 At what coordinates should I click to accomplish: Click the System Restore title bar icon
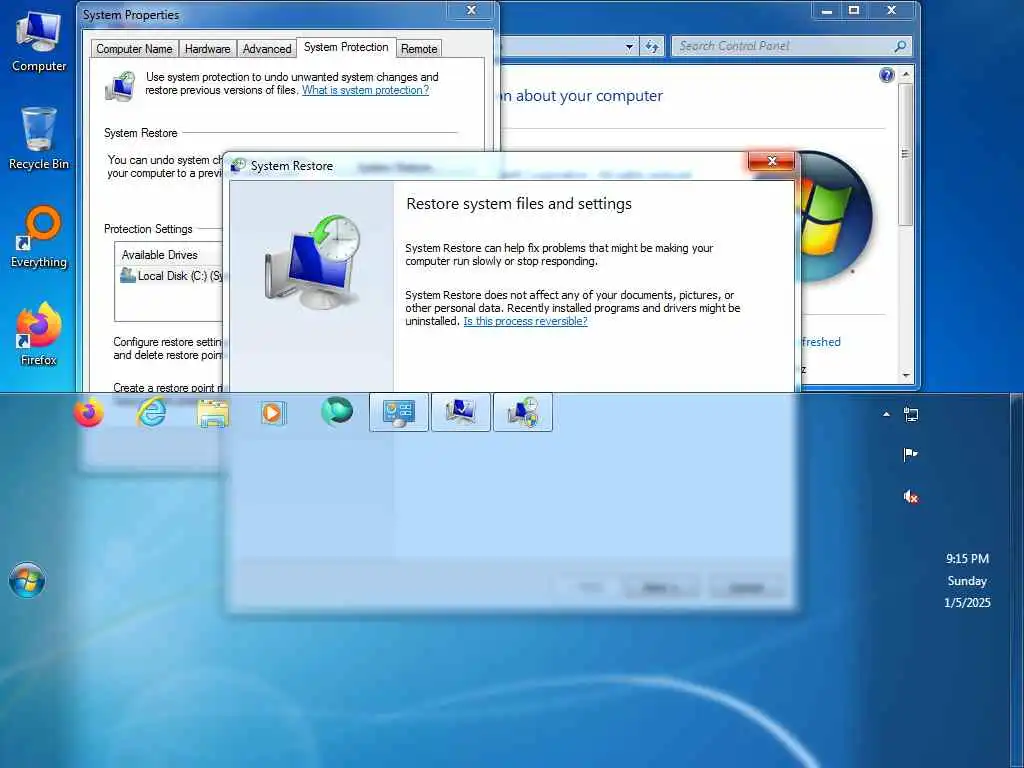(x=238, y=165)
